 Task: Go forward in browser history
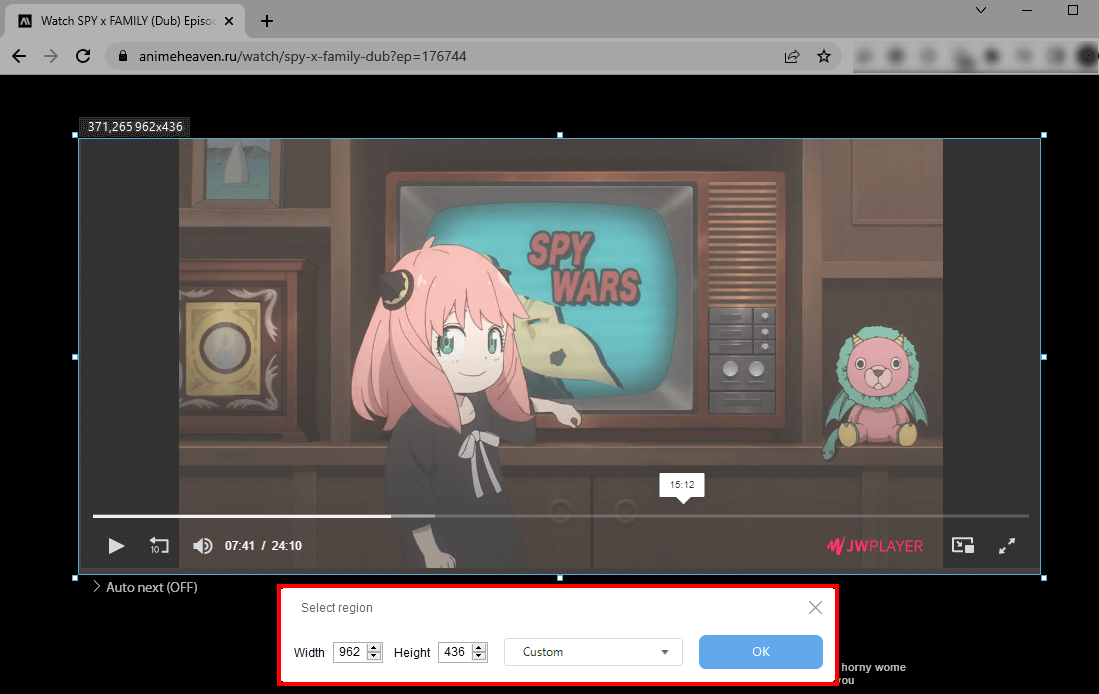click(51, 56)
